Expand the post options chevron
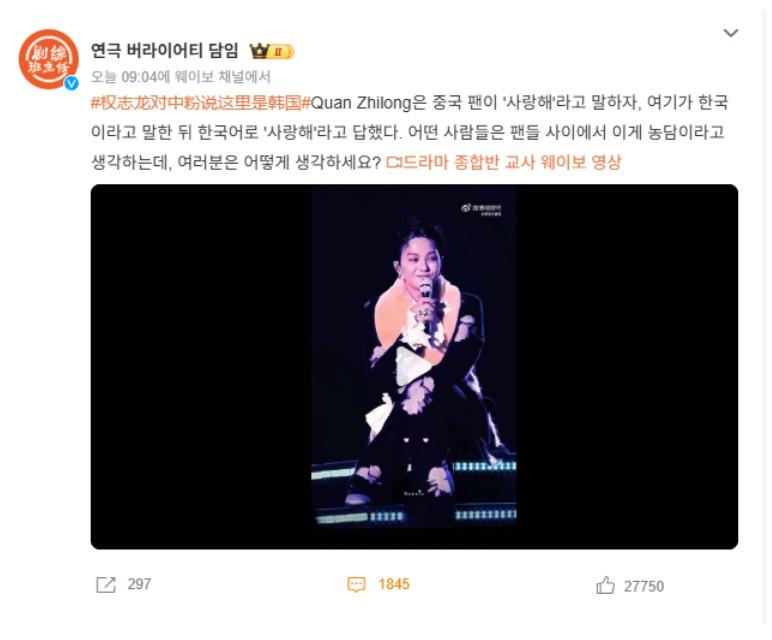Viewport: 772px width, 640px height. click(731, 33)
